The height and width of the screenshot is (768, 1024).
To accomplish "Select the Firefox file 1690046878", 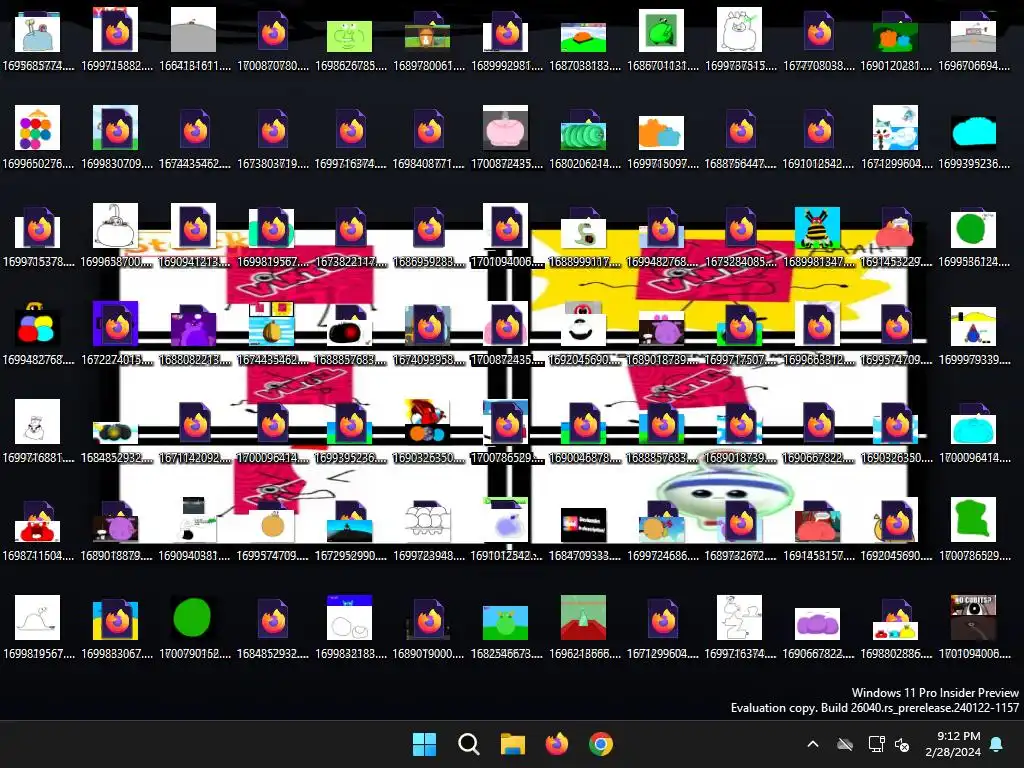I will (x=584, y=432).
